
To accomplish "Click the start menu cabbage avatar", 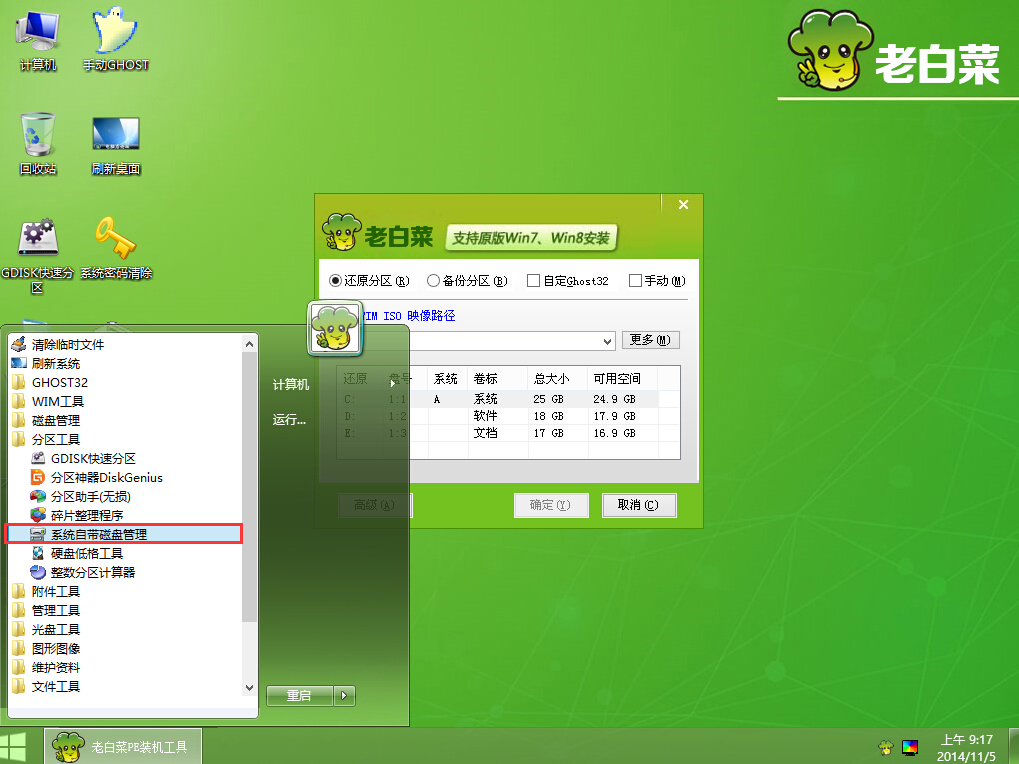I will pyautogui.click(x=335, y=328).
